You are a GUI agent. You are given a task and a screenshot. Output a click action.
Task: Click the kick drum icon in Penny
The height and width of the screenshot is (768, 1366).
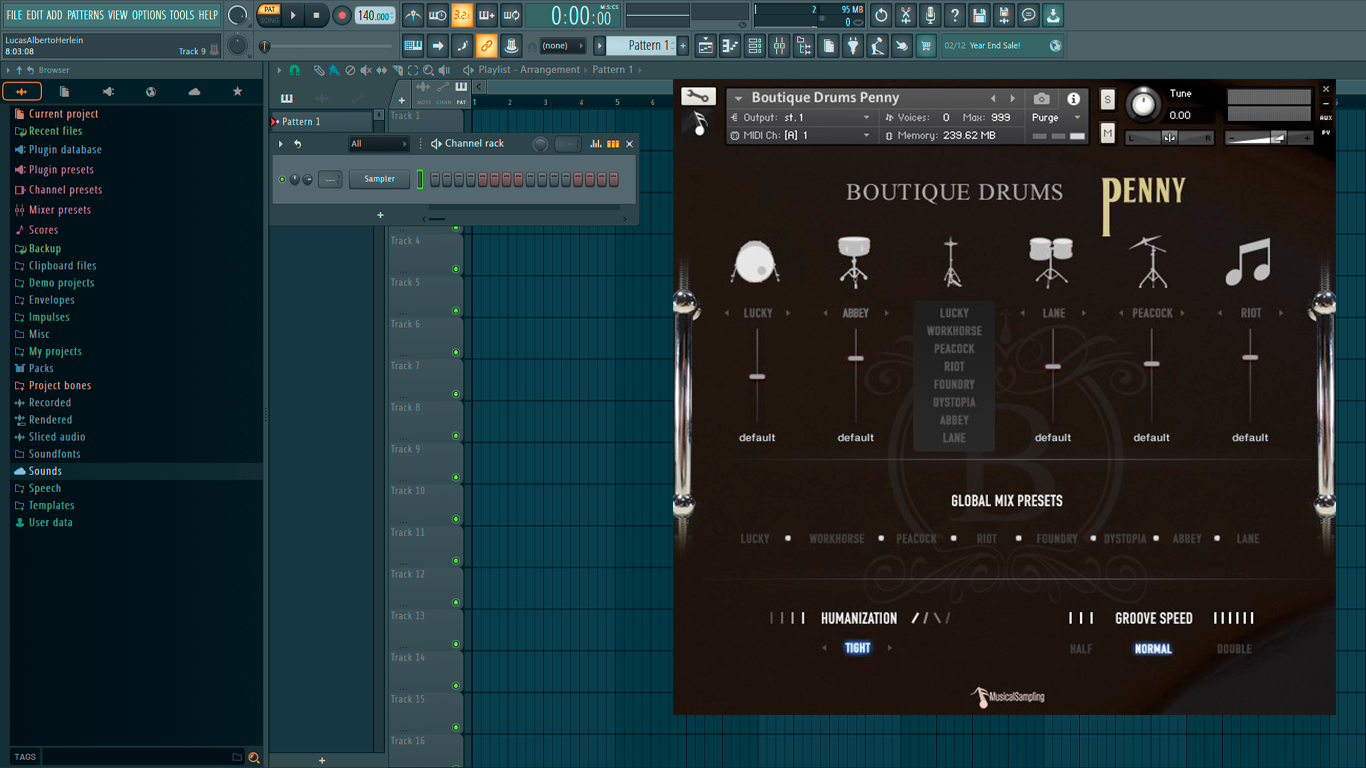(x=755, y=261)
